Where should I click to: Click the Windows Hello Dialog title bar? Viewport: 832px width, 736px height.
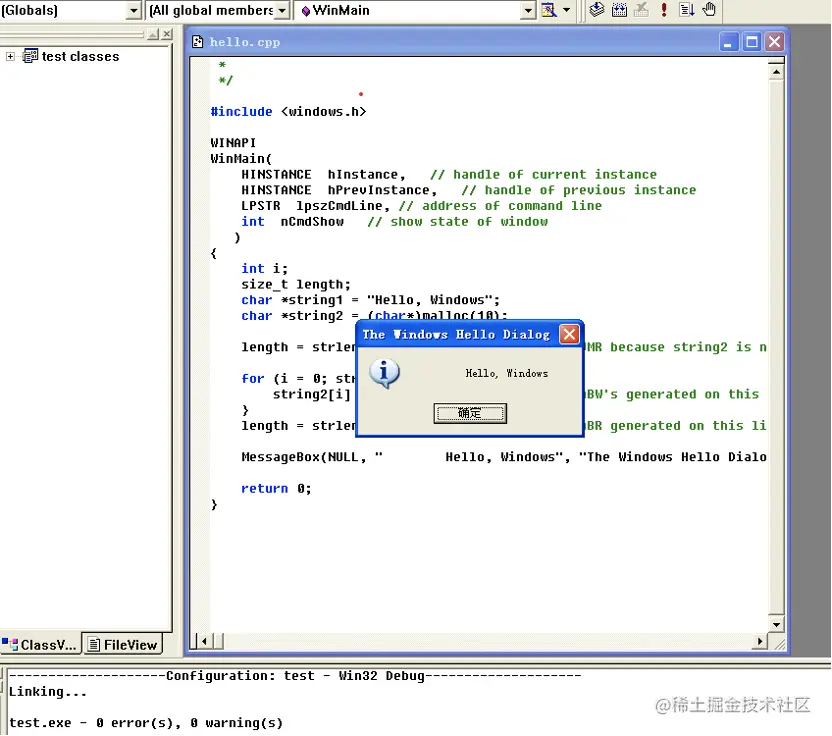coord(456,334)
